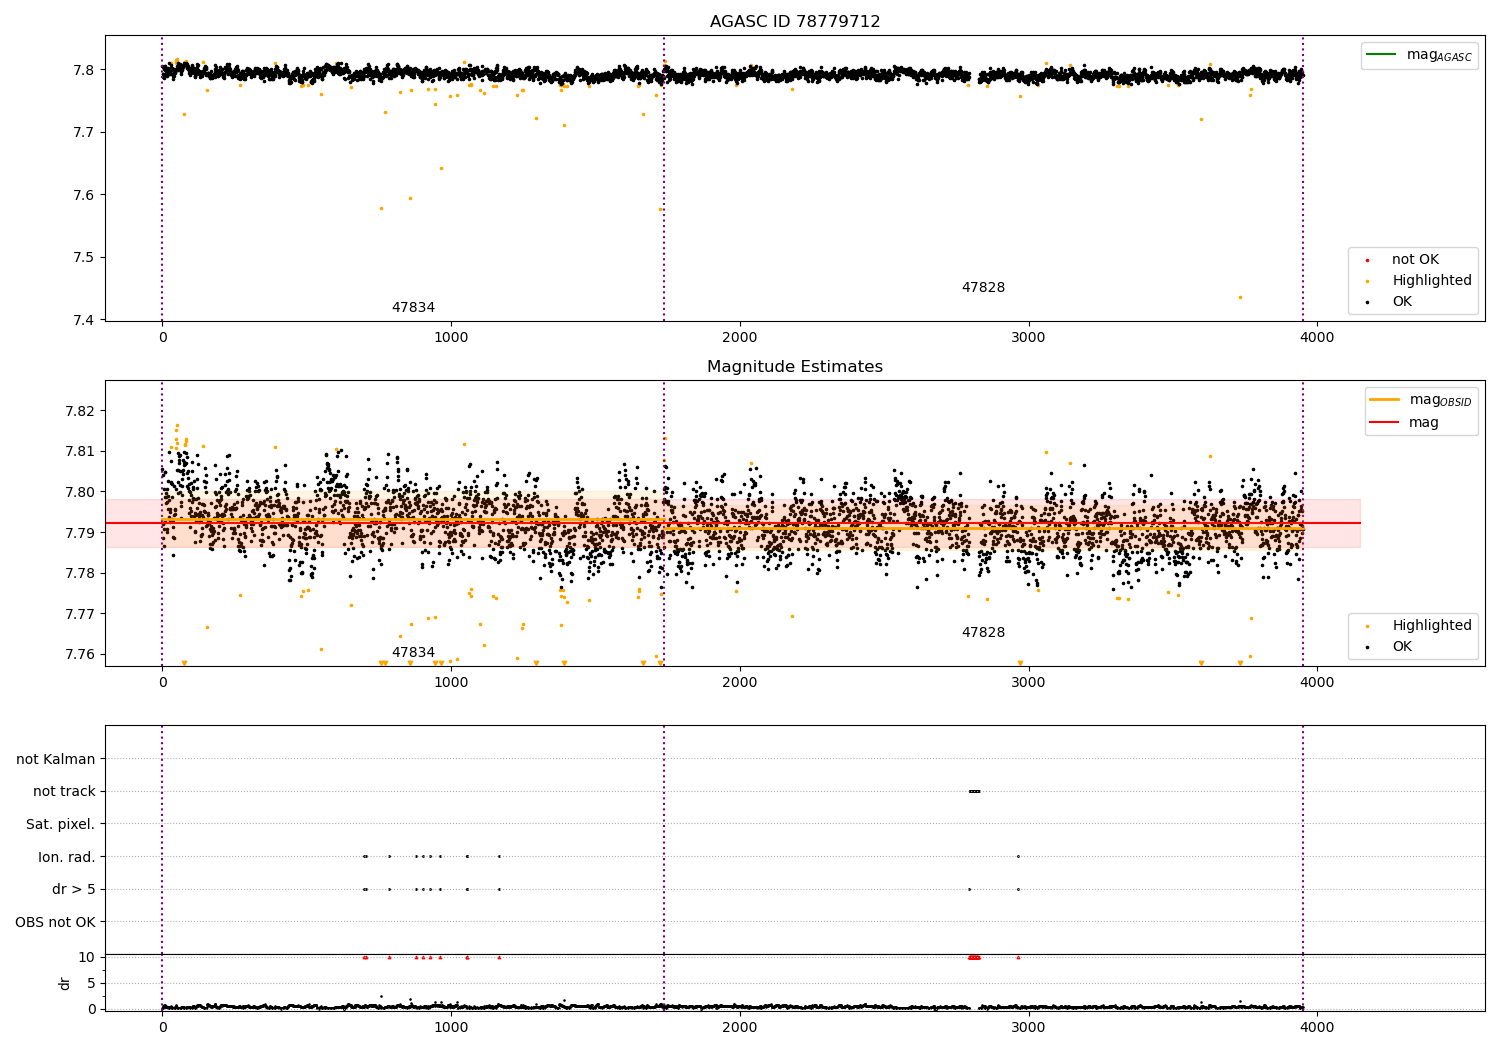Click the 'not track' y-axis label
The image size is (1500, 1050).
pos(64,792)
